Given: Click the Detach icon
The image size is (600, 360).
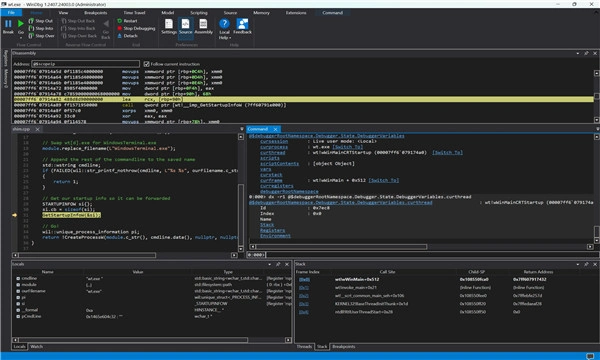Looking at the screenshot, I should coord(120,36).
